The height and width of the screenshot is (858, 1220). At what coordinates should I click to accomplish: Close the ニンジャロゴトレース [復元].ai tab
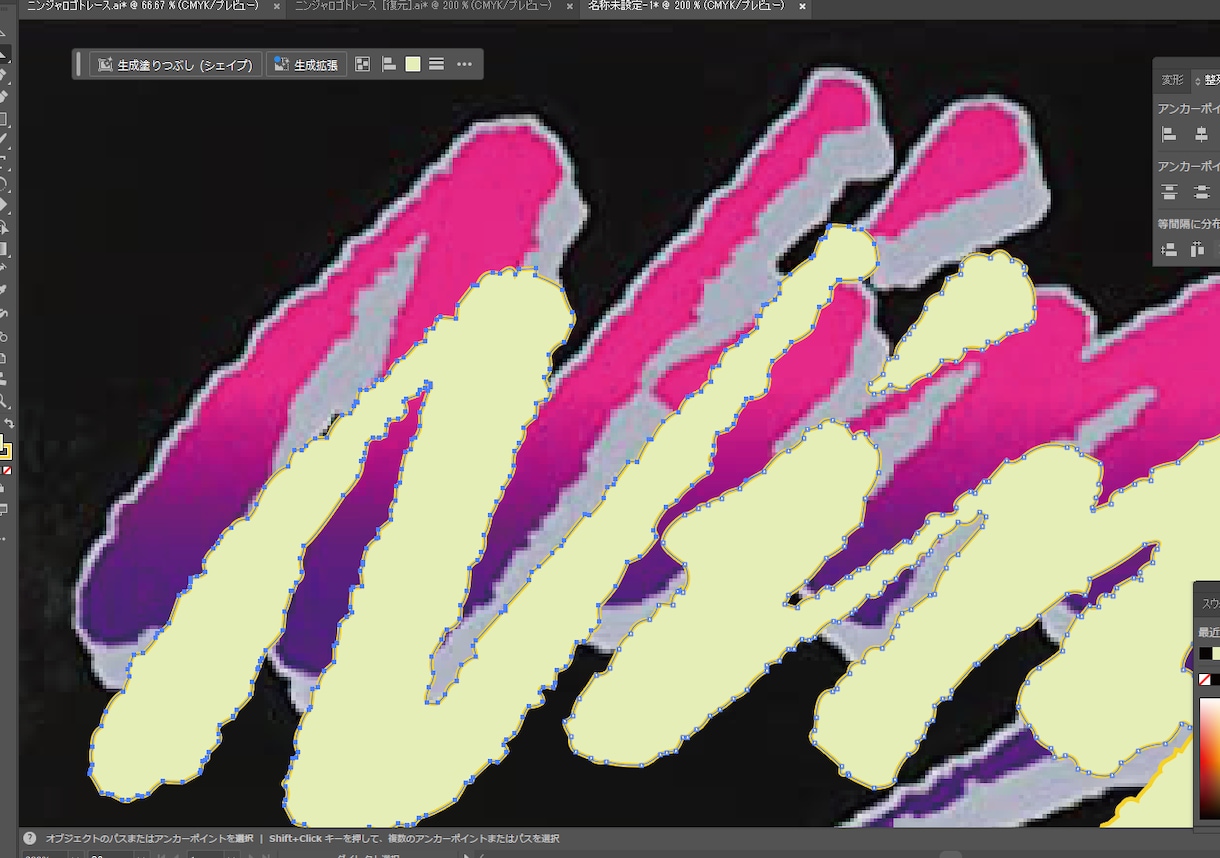(x=570, y=7)
